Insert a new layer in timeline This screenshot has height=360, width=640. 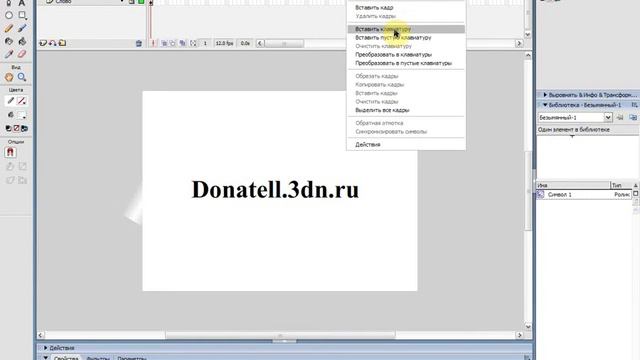pos(43,43)
